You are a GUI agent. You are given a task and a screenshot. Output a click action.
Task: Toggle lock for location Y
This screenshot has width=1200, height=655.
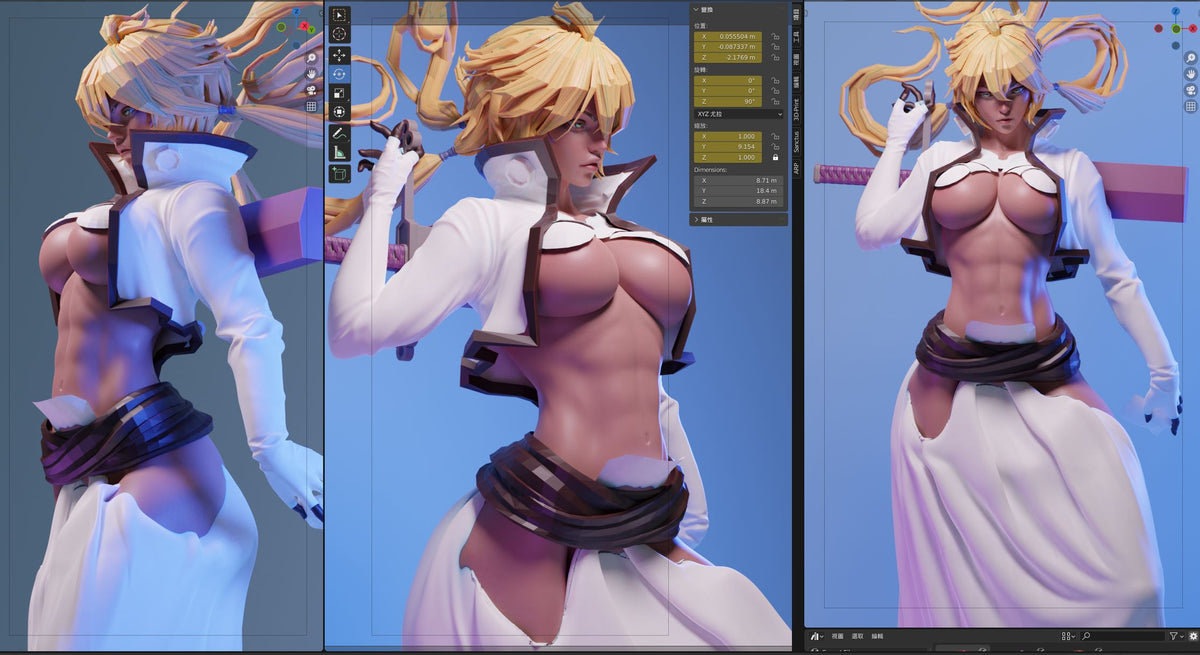[x=774, y=46]
